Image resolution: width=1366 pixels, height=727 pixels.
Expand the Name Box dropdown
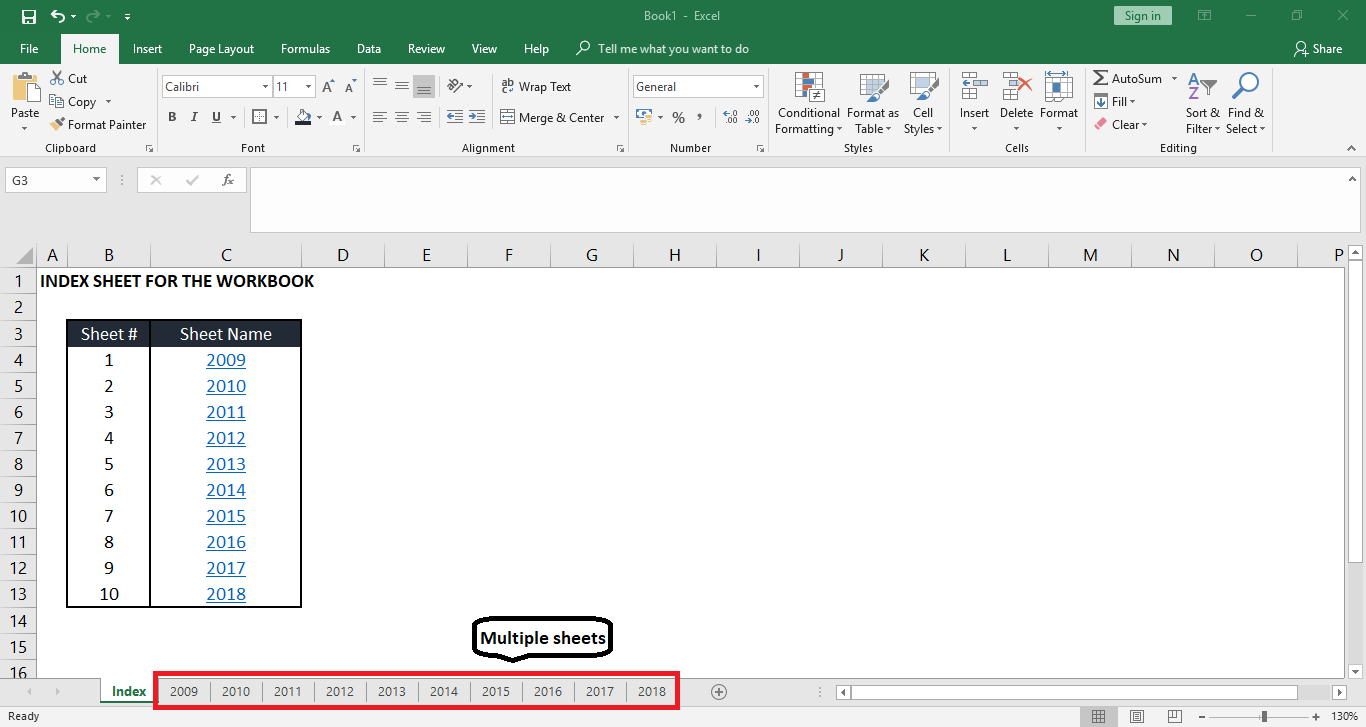(97, 180)
